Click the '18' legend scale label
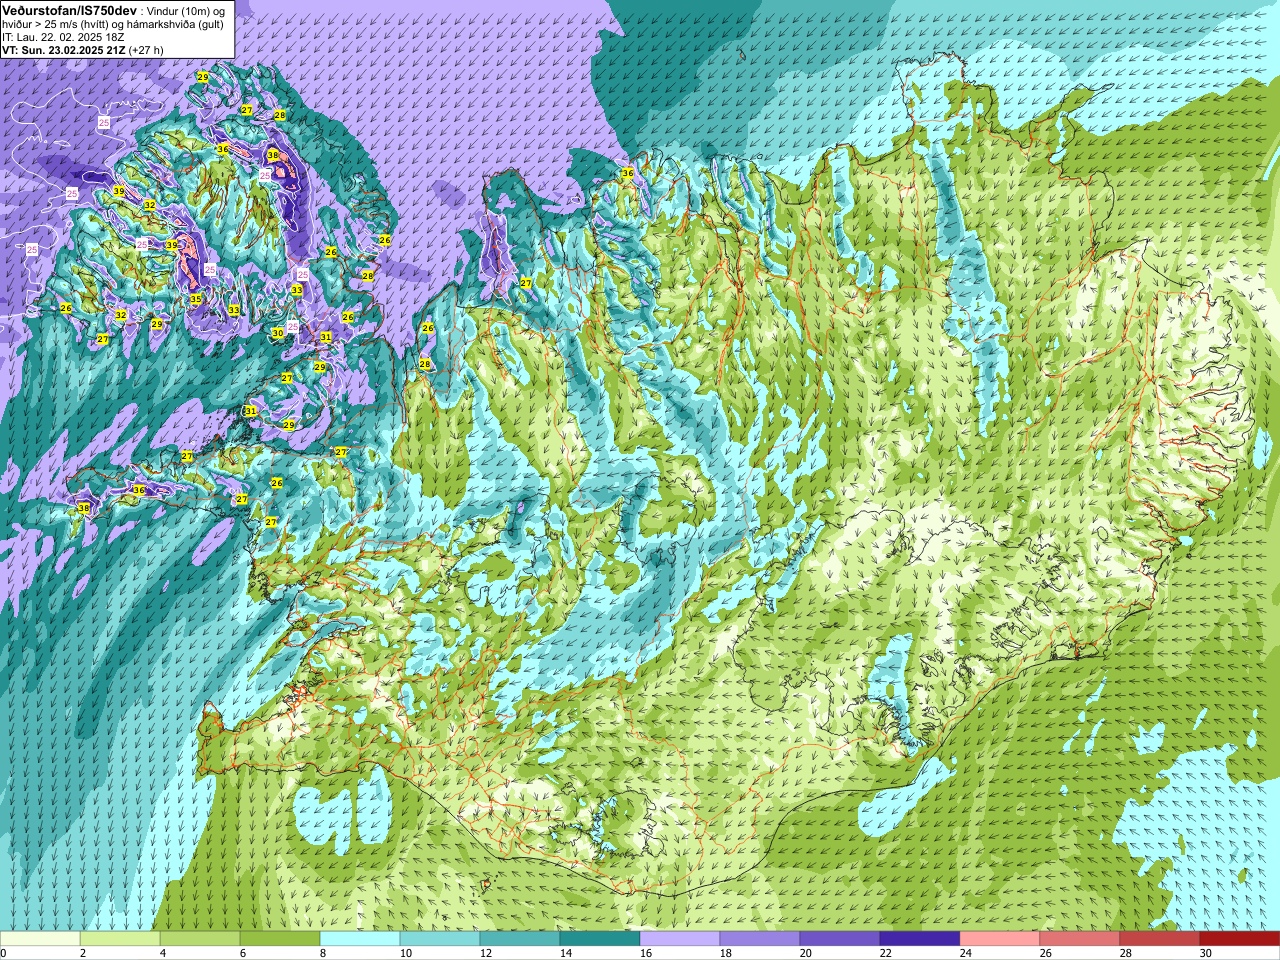Viewport: 1280px width, 960px height. coord(725,953)
